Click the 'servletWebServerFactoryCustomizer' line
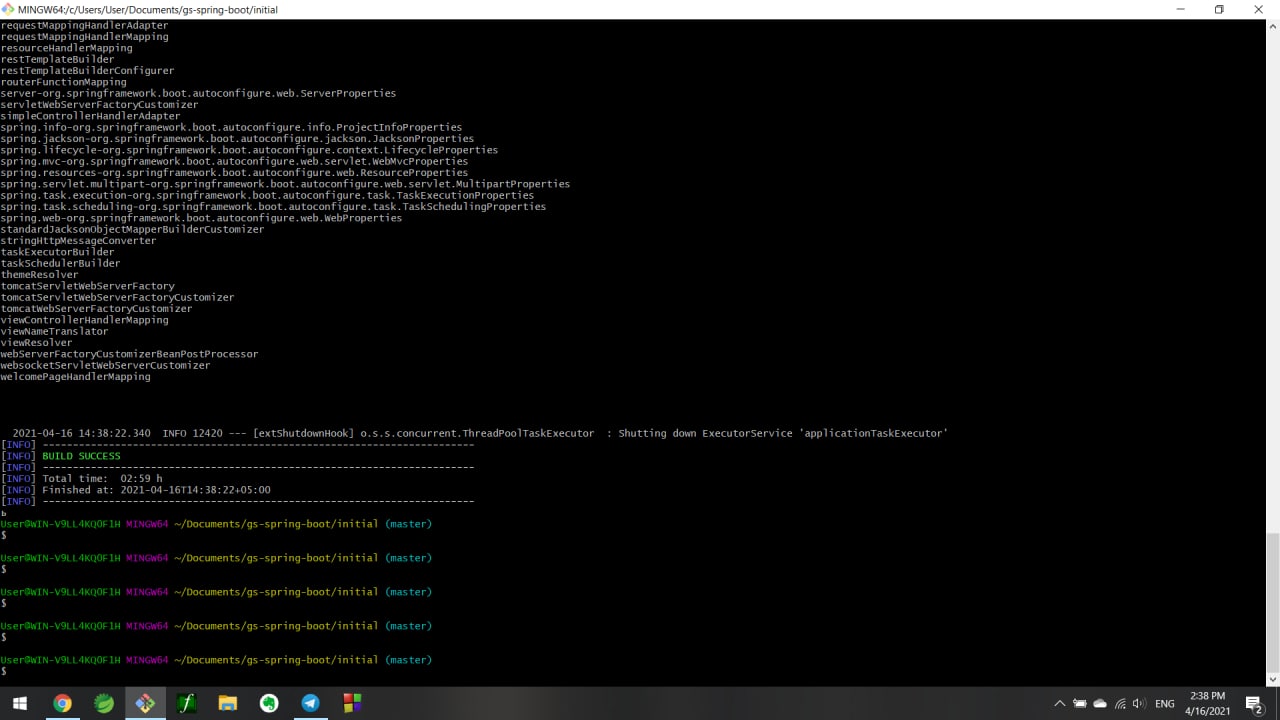Screen dimensions: 1280x720 pyautogui.click(x=99, y=105)
